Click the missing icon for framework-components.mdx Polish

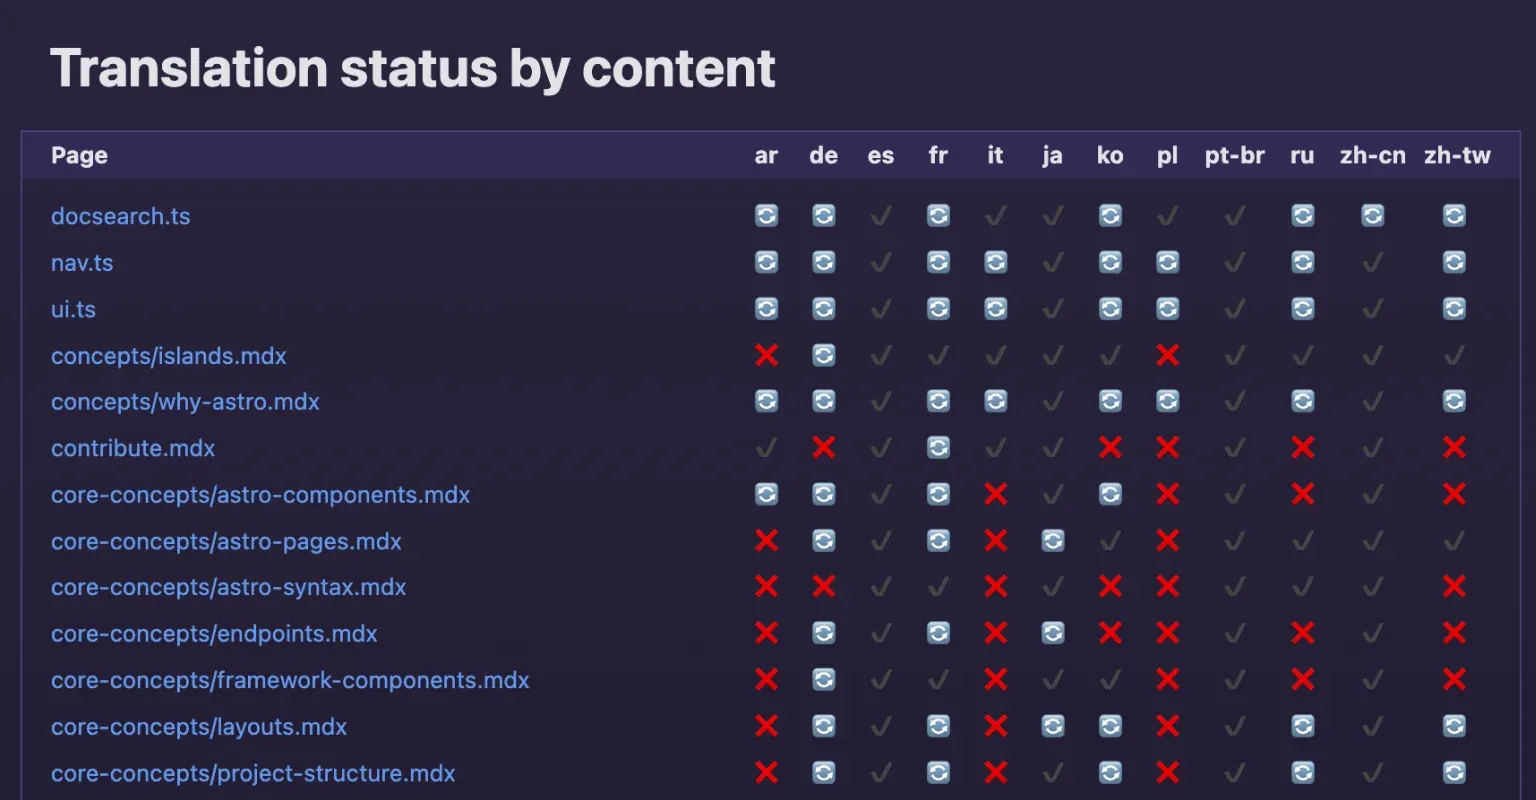coord(1167,680)
